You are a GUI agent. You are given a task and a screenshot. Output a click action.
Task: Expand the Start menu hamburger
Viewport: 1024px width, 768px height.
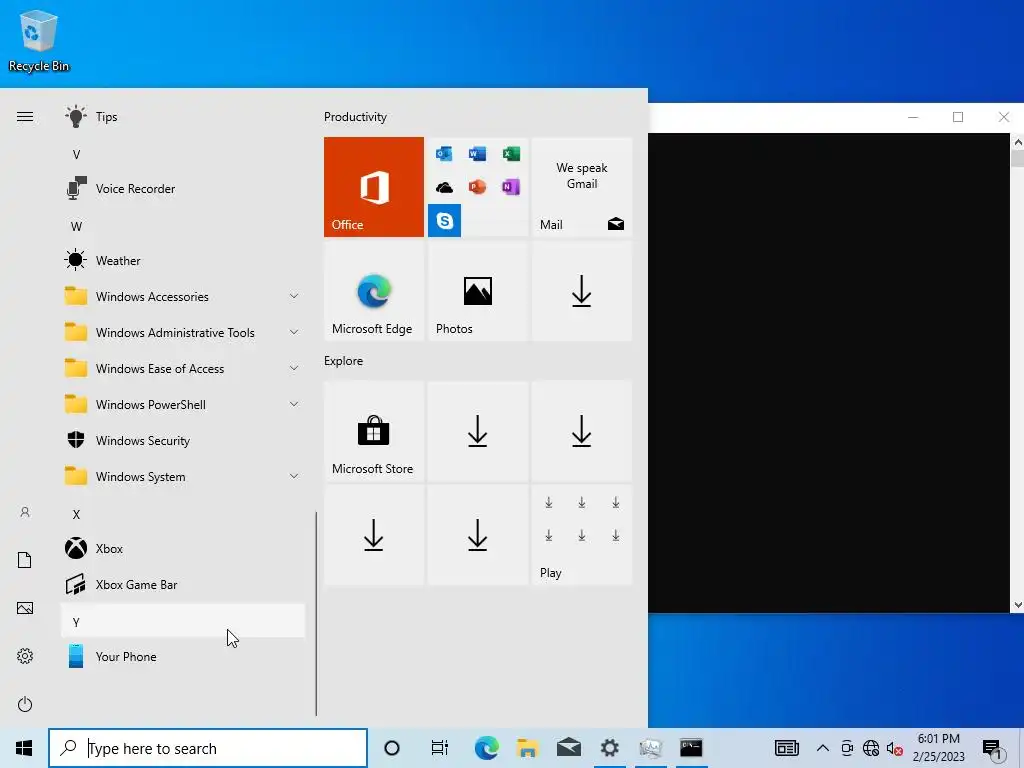coord(25,117)
